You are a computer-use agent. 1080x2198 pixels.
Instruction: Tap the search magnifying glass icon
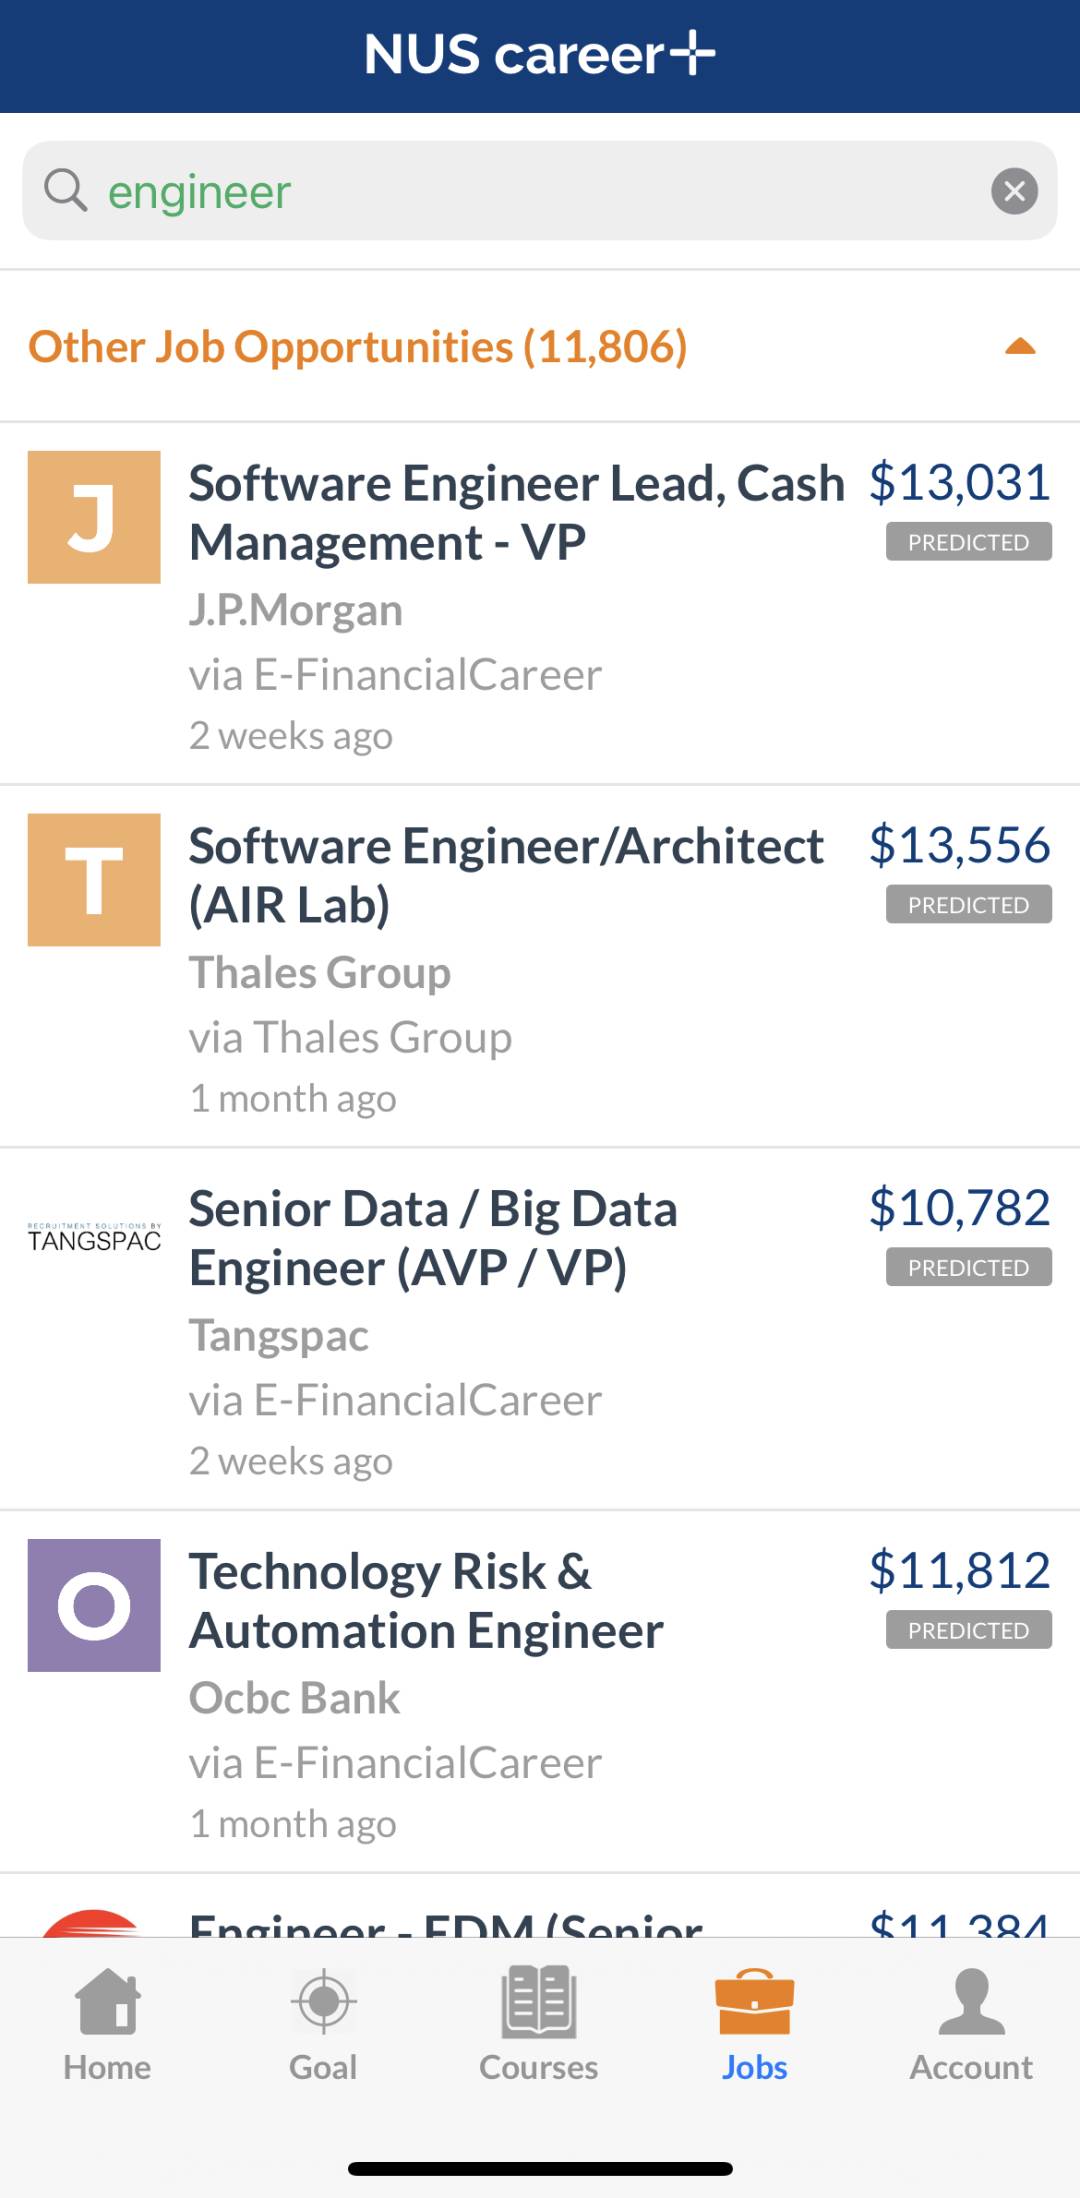[x=66, y=190]
